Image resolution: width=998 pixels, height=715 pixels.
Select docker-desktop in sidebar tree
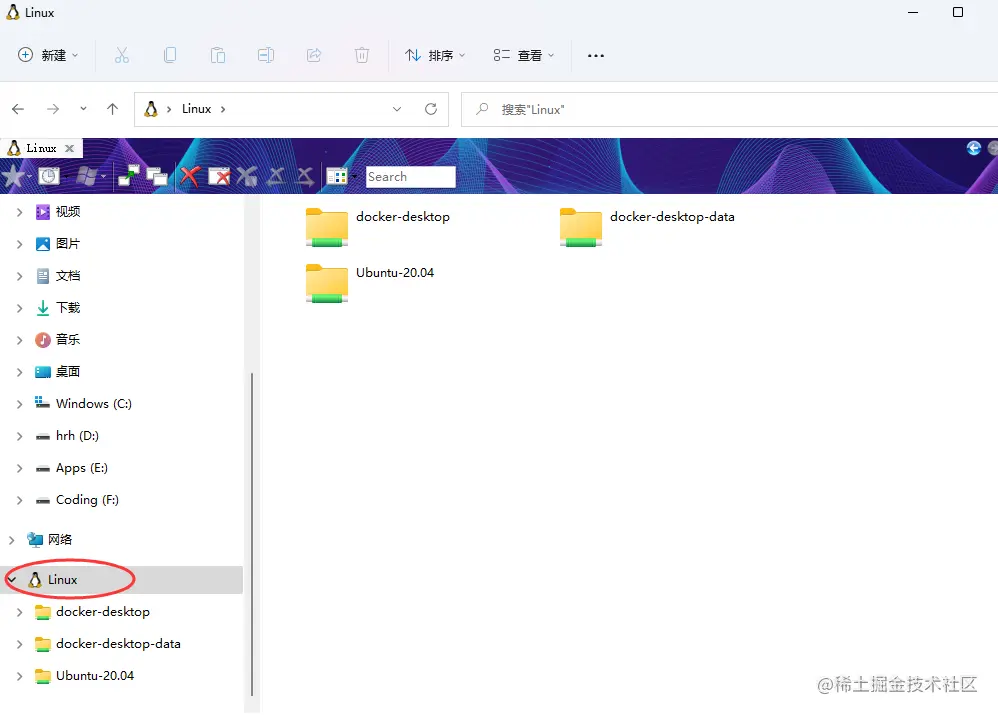tap(102, 612)
